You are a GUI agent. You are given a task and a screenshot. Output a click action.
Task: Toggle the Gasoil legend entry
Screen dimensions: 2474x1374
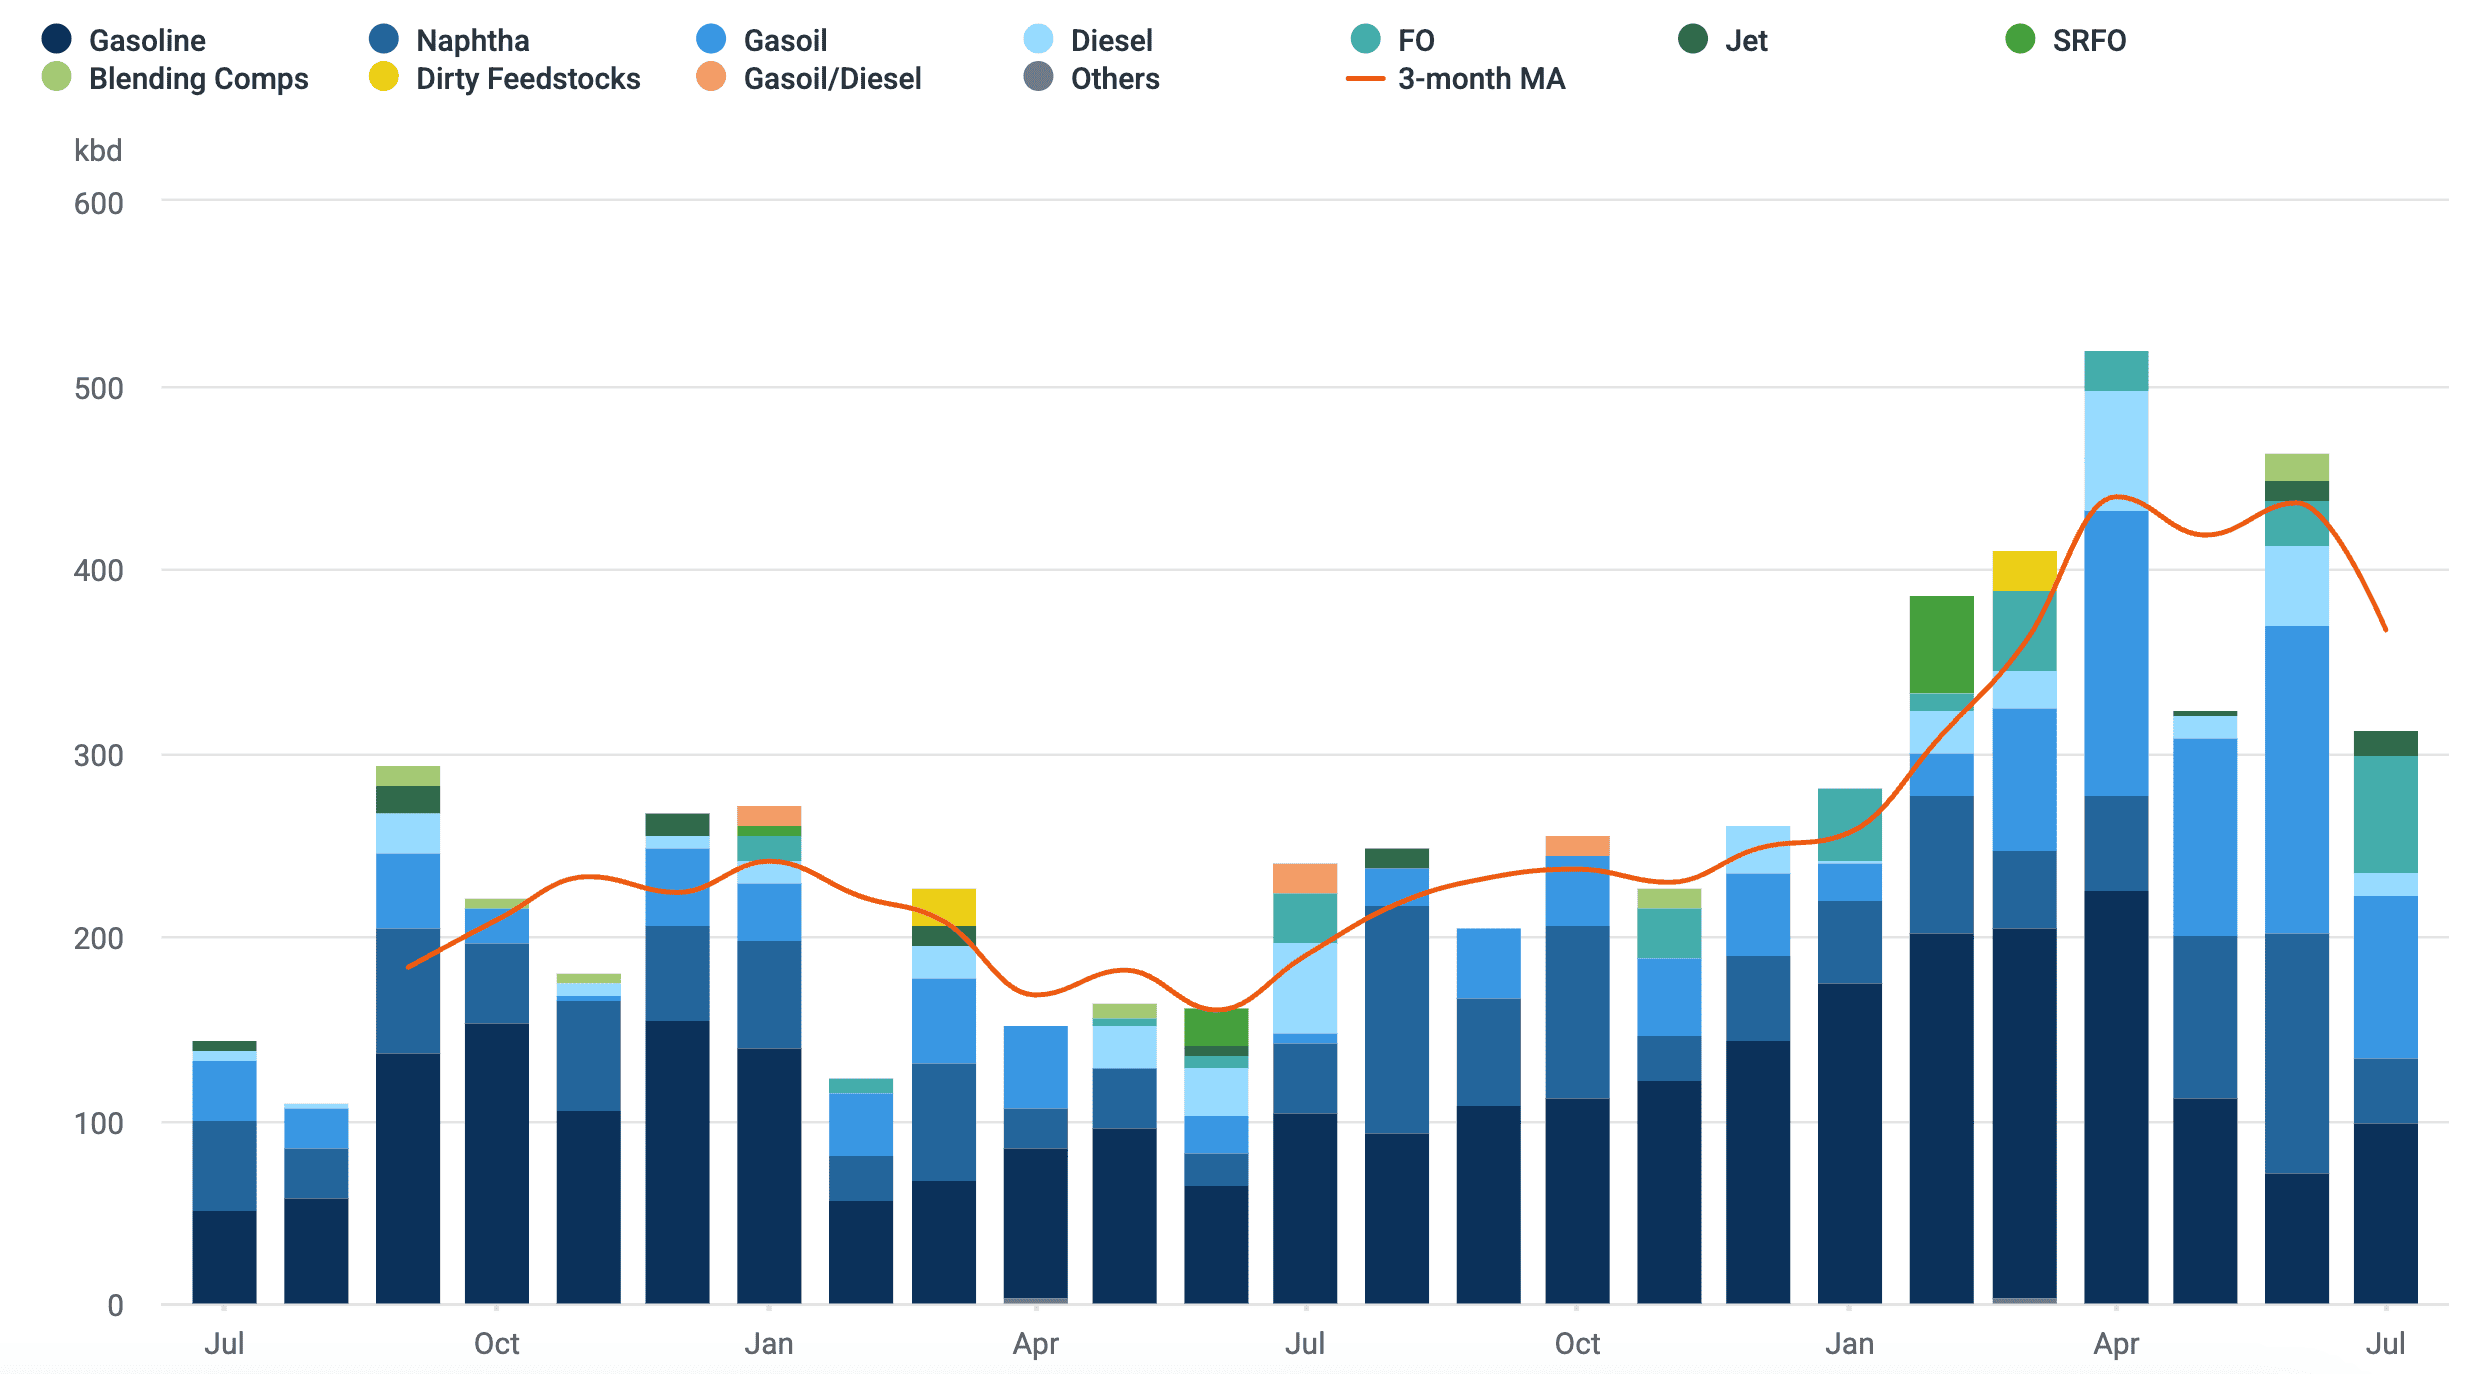coord(762,40)
